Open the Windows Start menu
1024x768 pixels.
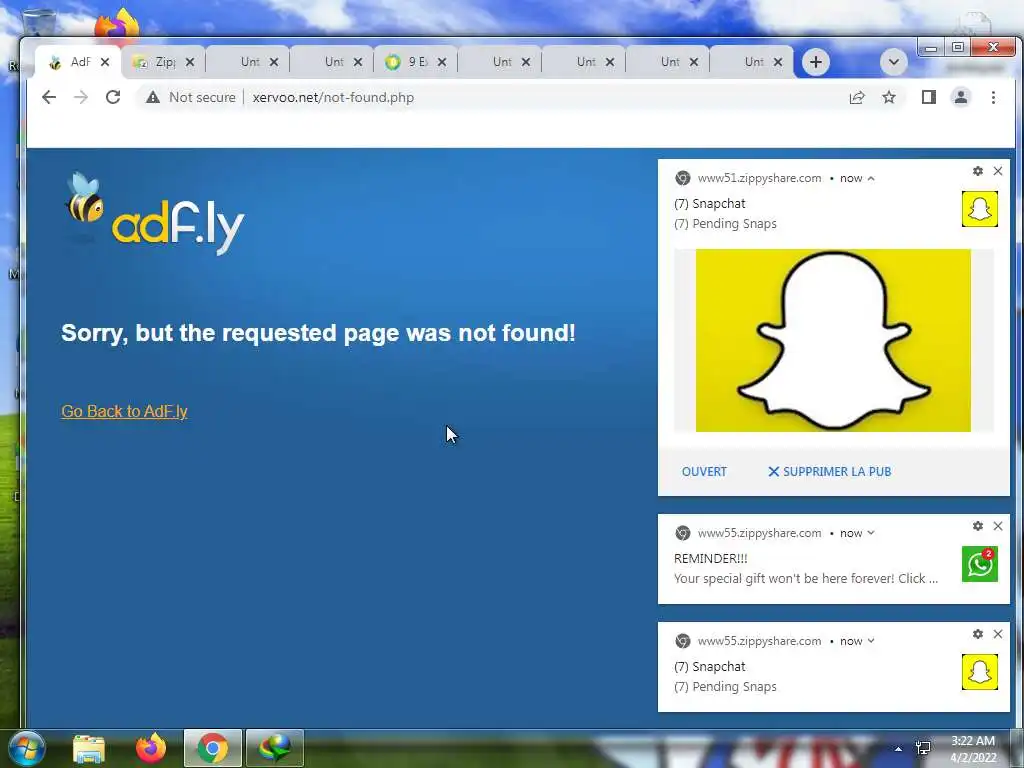coord(26,748)
